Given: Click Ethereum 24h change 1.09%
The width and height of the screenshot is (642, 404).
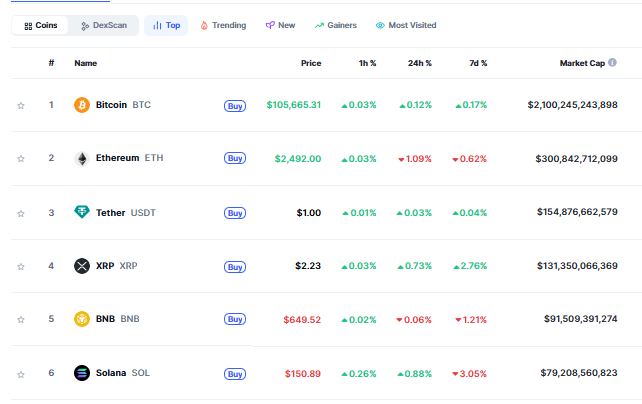Looking at the screenshot, I should (x=415, y=159).
